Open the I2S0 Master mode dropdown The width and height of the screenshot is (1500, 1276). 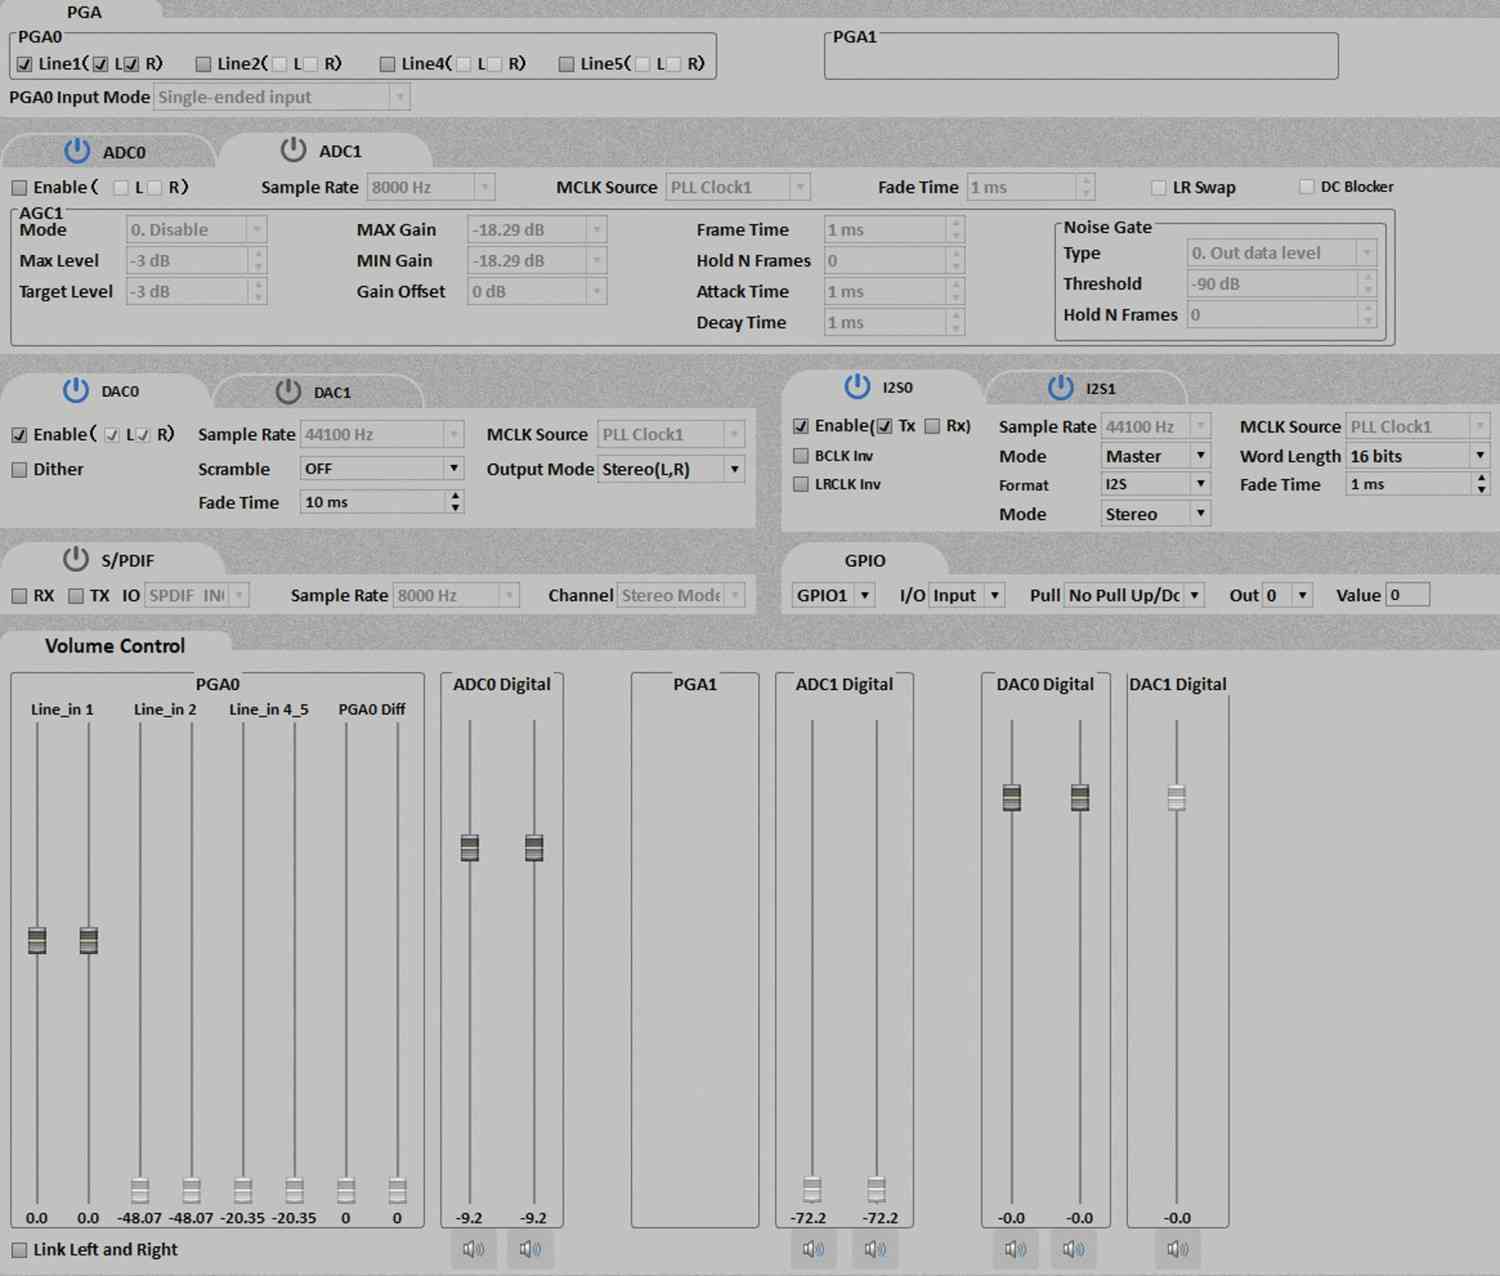click(x=1156, y=456)
